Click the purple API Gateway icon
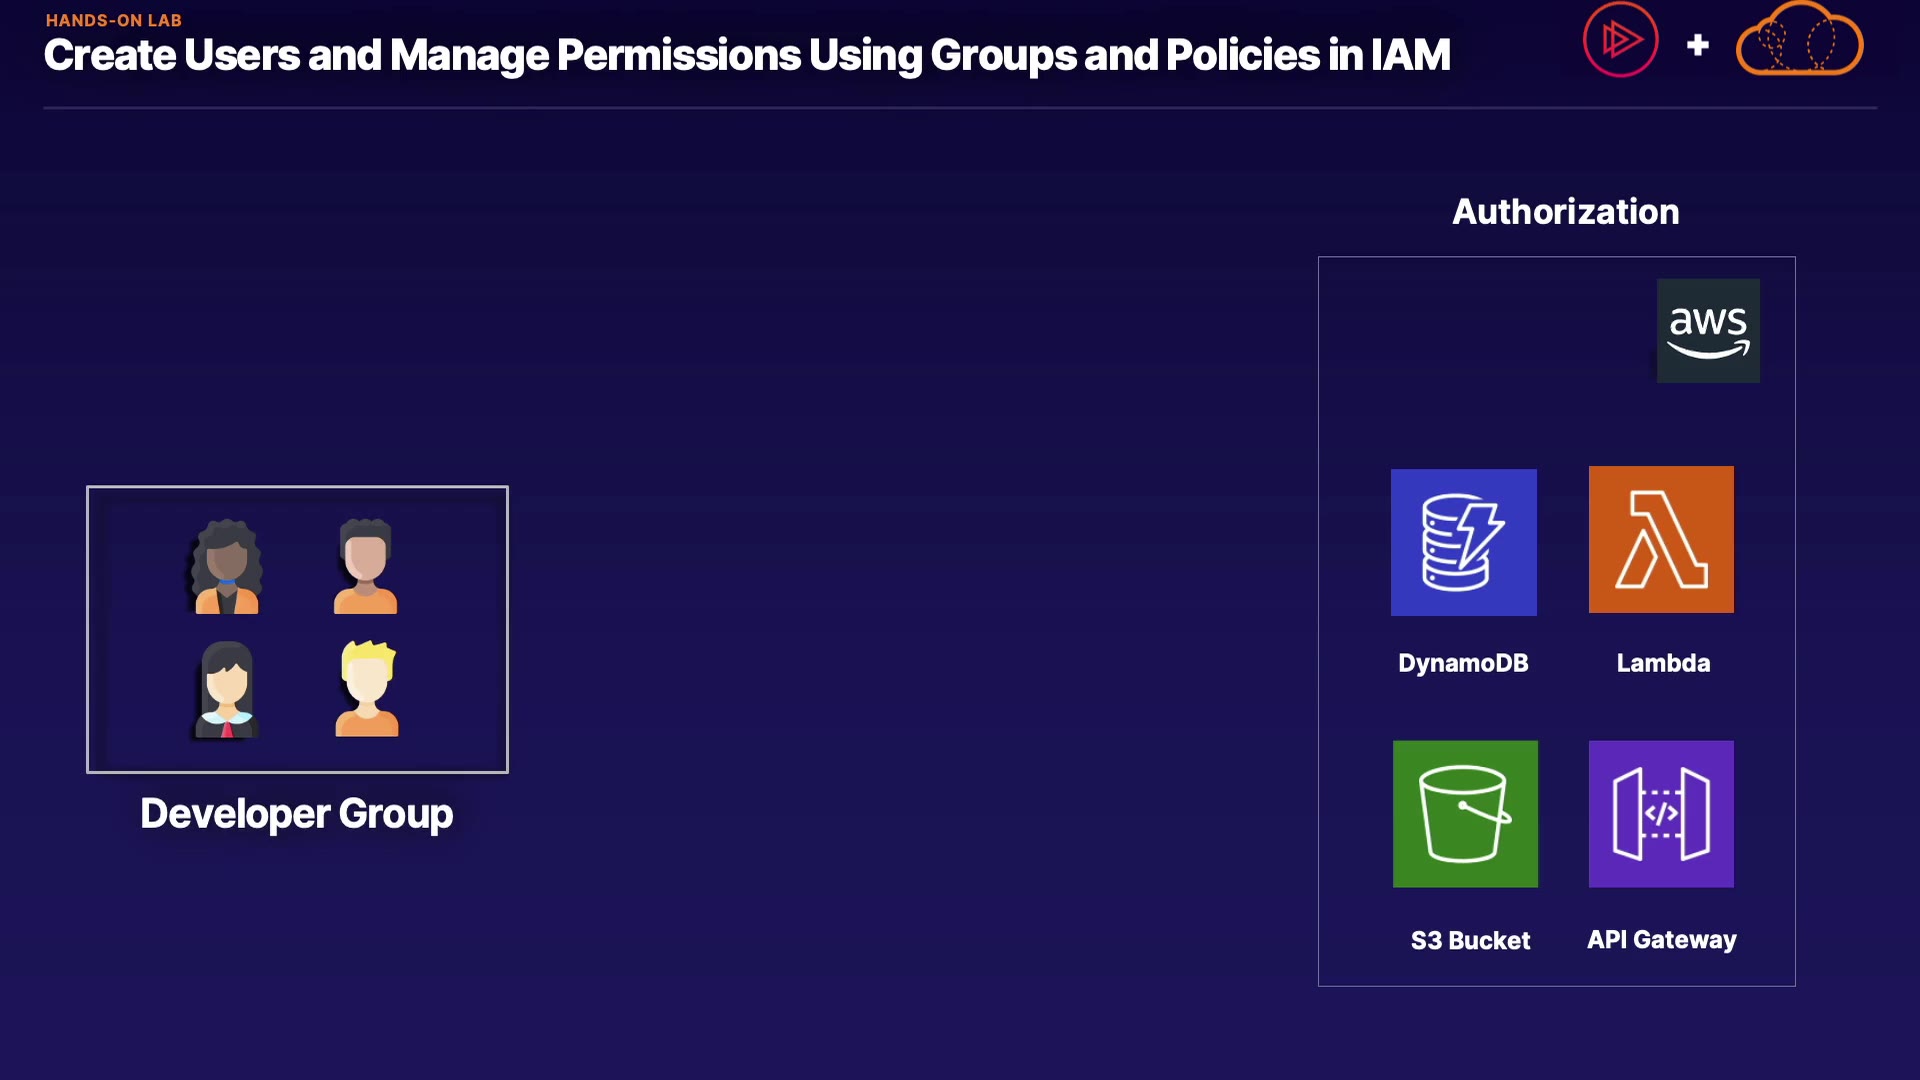This screenshot has width=1920, height=1080. (x=1661, y=813)
